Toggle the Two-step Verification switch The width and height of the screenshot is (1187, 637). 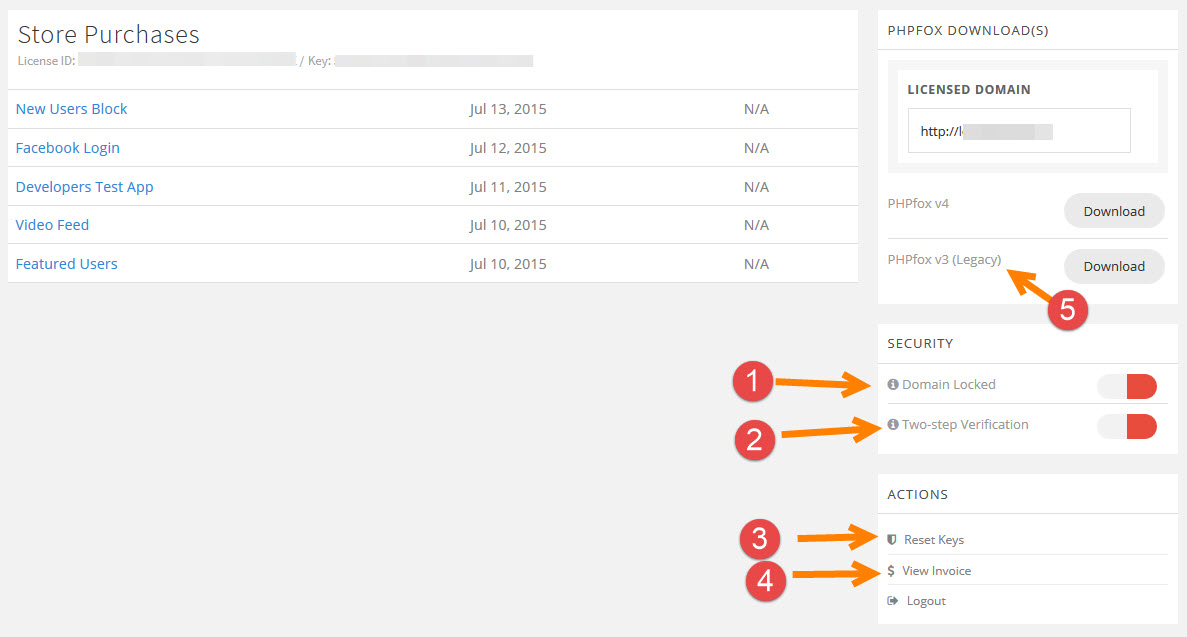(1127, 426)
